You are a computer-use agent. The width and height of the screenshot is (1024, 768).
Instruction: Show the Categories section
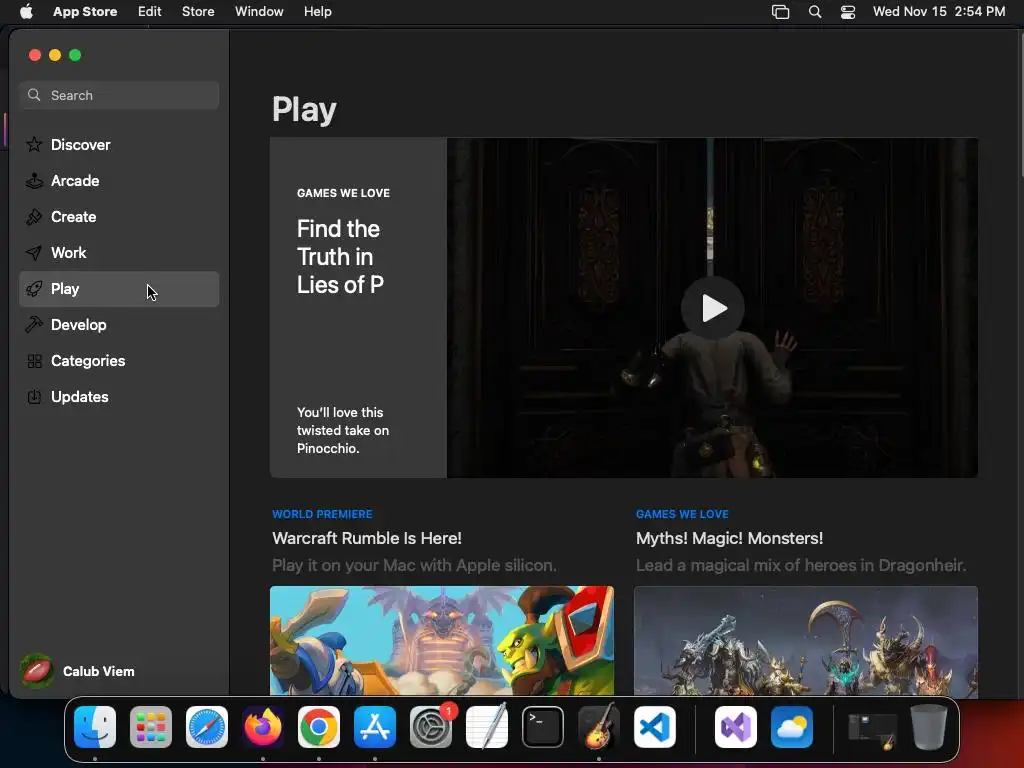click(119, 360)
